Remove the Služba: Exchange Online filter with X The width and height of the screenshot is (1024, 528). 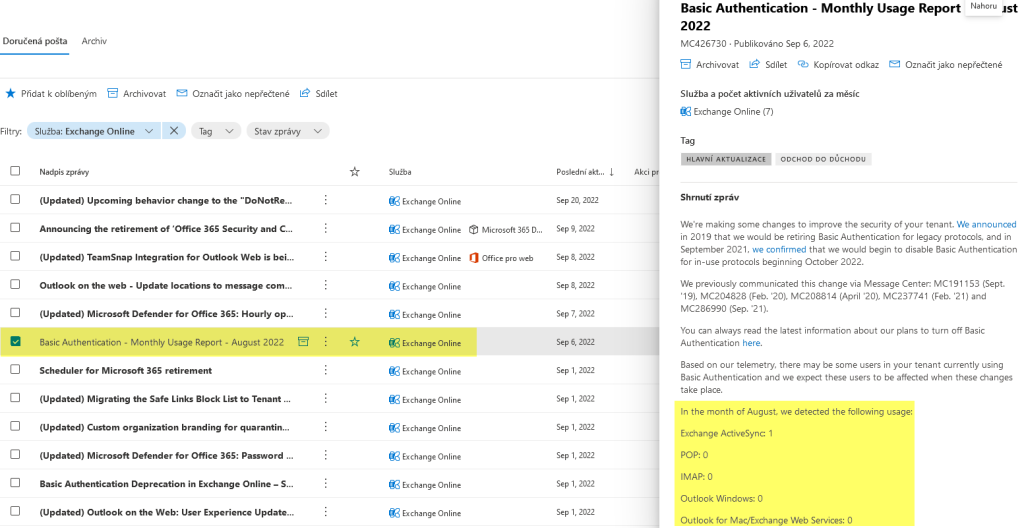[x=174, y=131]
